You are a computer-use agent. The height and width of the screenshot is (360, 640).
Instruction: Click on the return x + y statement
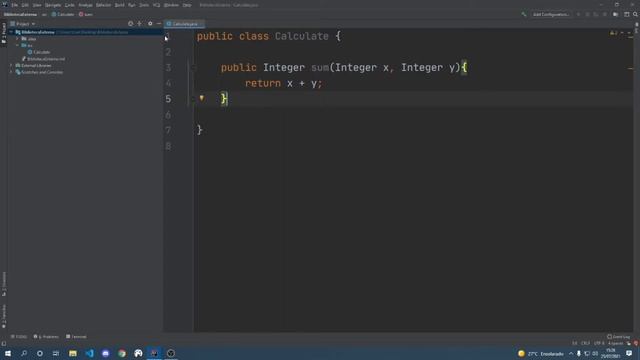(283, 84)
